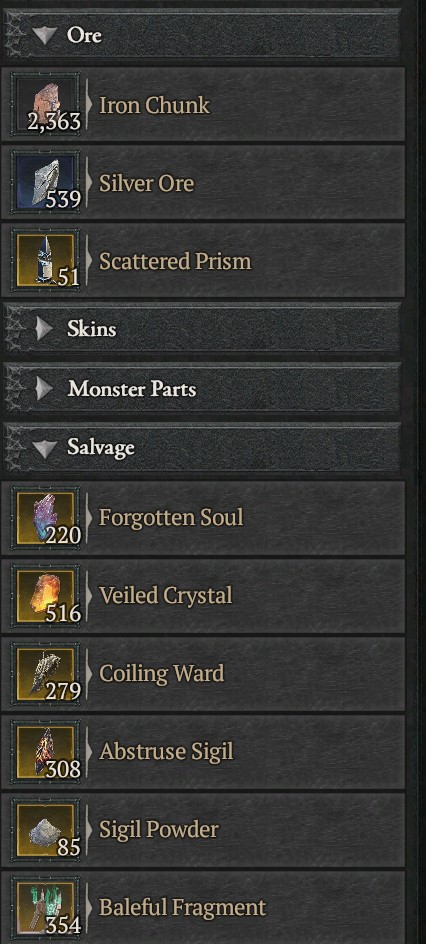Click the Veiled Crystal icon
426x944 pixels.
pos(45,596)
